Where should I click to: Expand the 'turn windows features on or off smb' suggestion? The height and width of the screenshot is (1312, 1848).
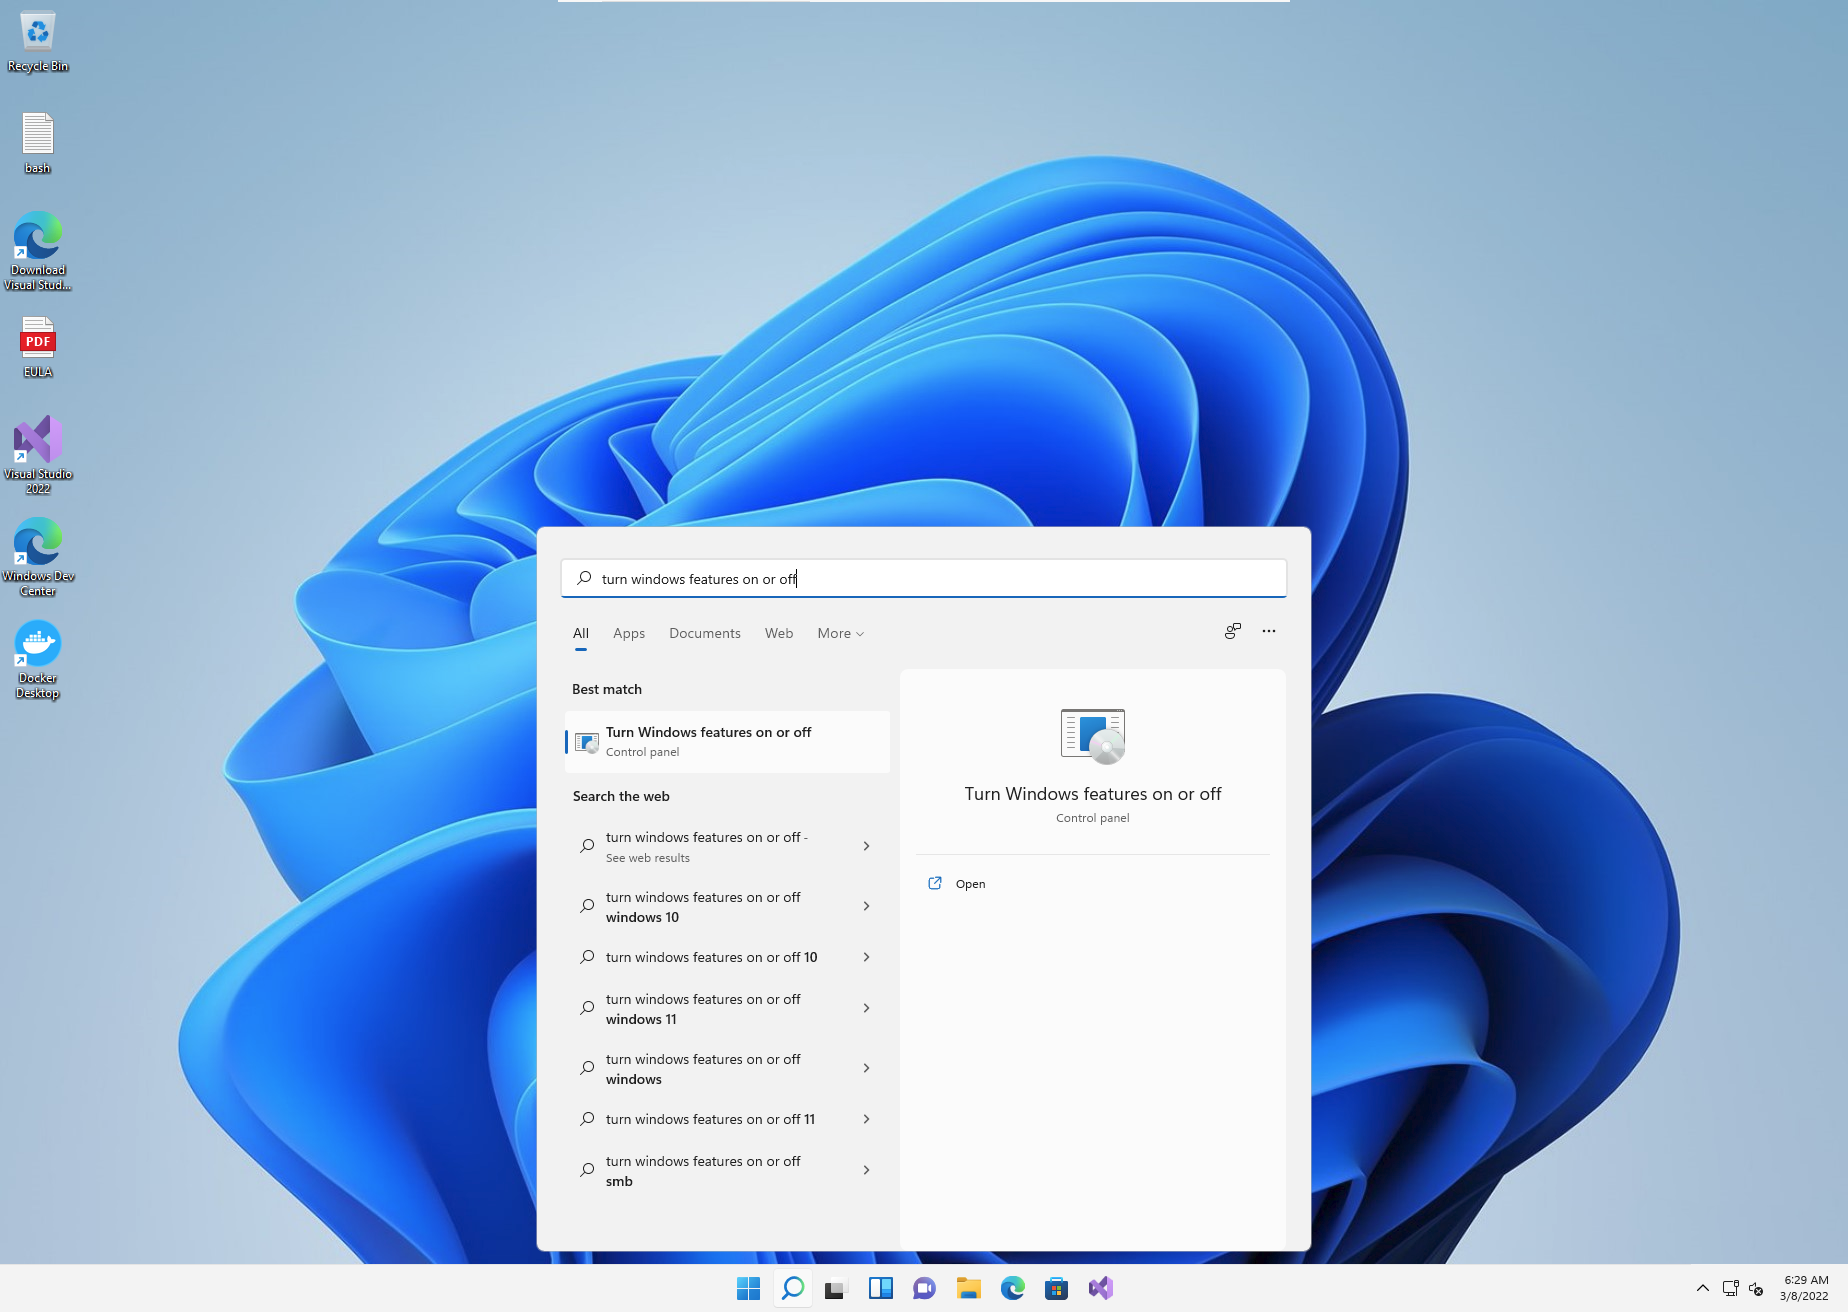click(866, 1170)
